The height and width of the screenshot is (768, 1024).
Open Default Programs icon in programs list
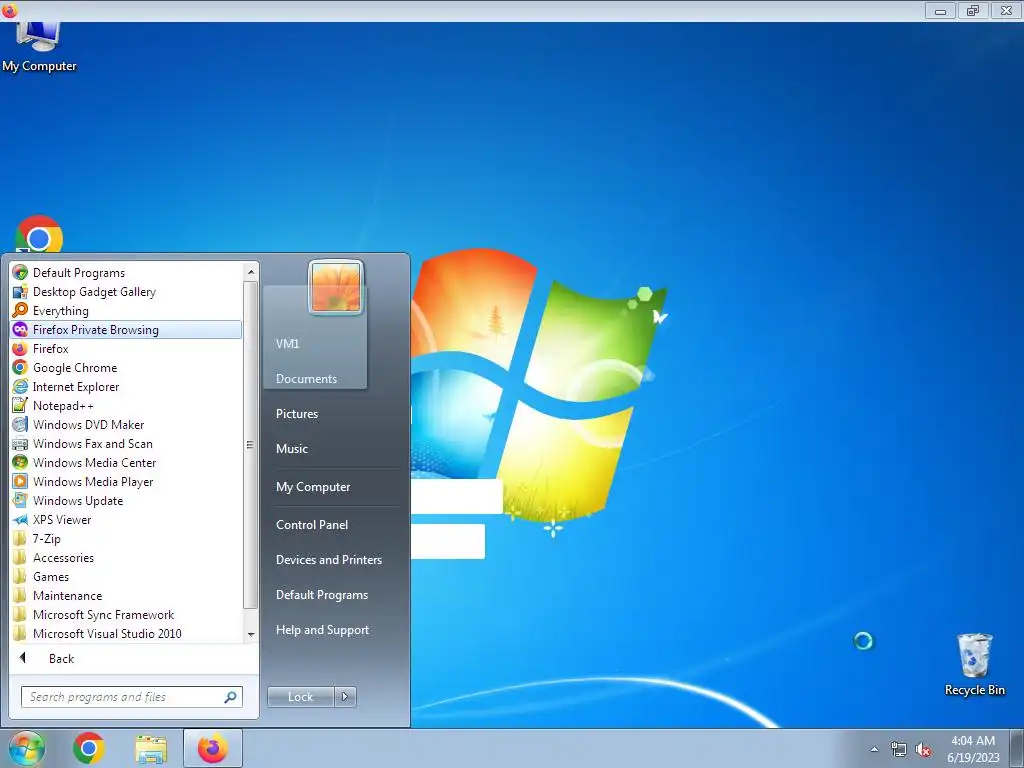point(20,272)
